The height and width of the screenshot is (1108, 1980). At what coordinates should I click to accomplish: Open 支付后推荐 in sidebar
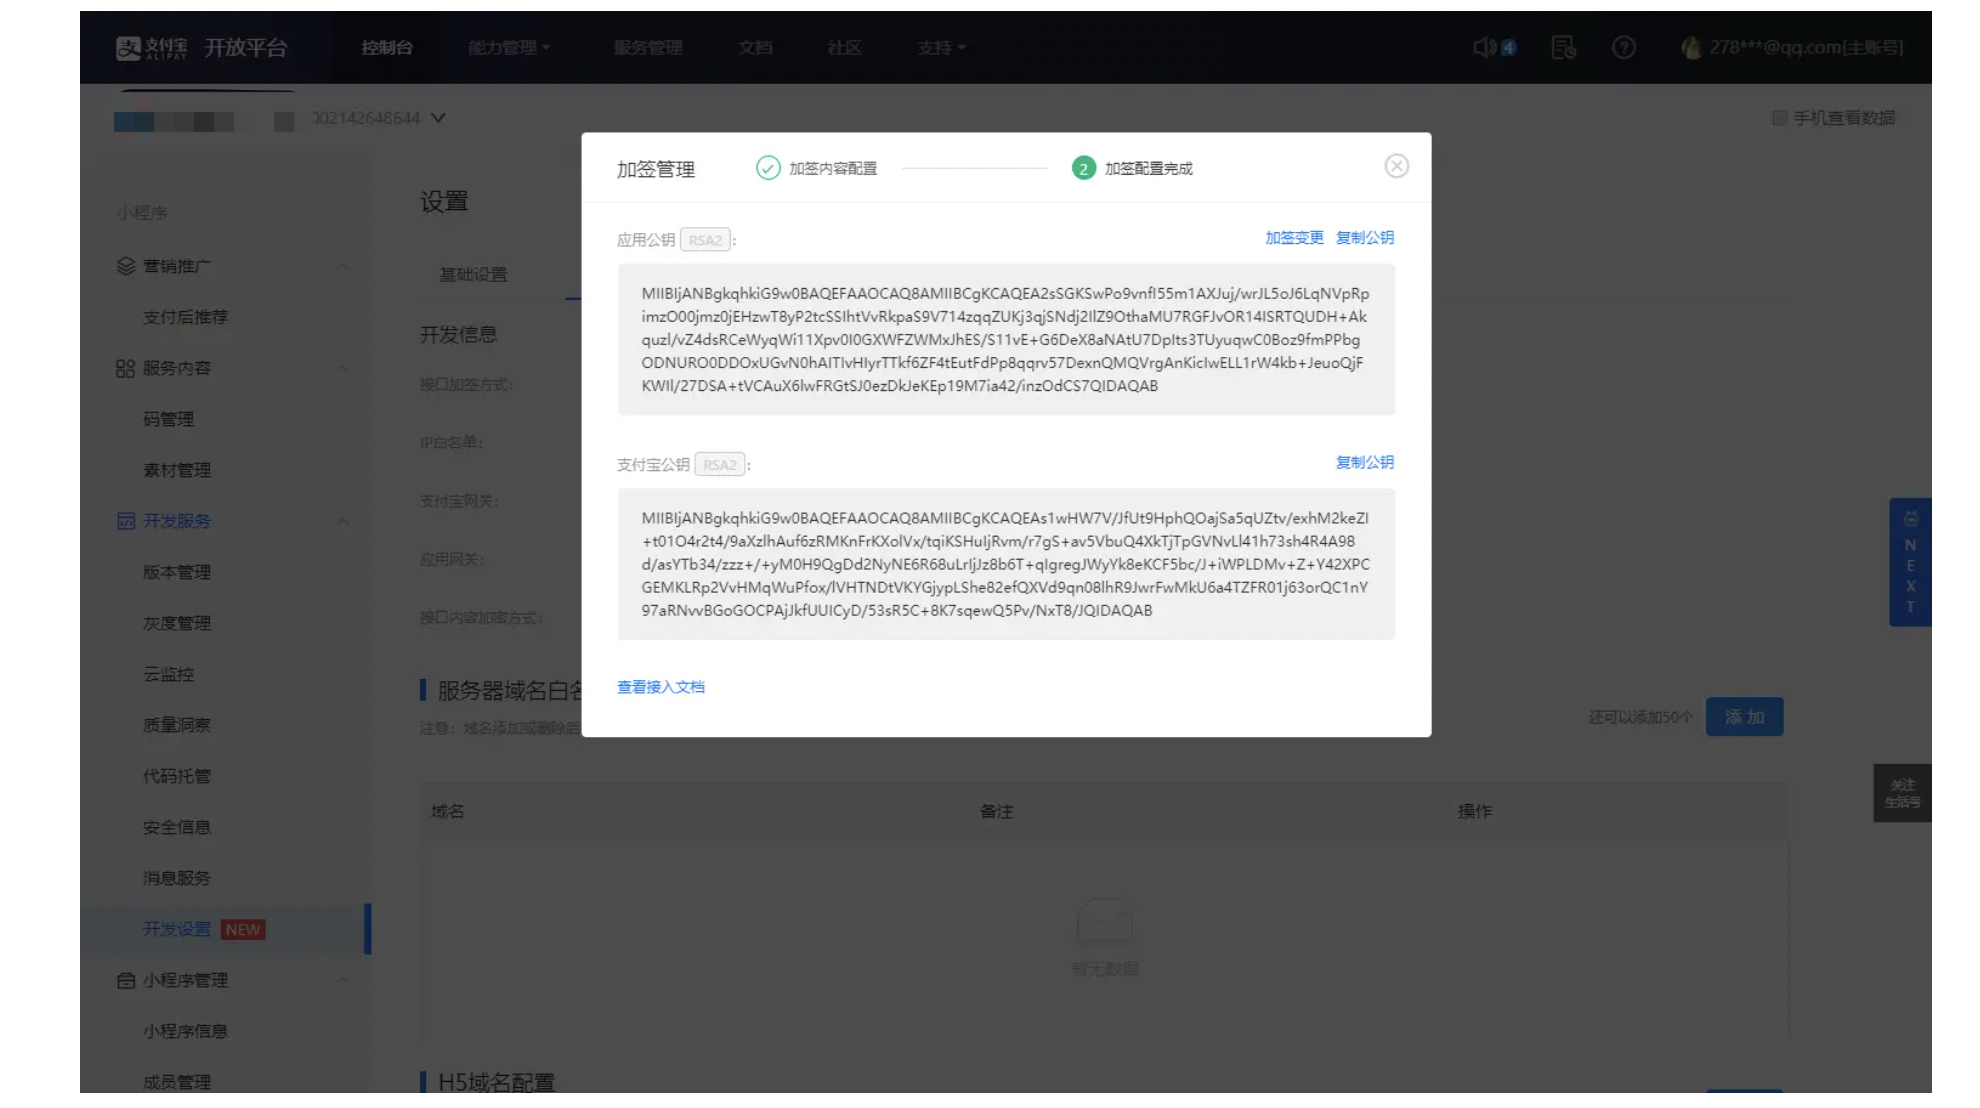pyautogui.click(x=185, y=317)
